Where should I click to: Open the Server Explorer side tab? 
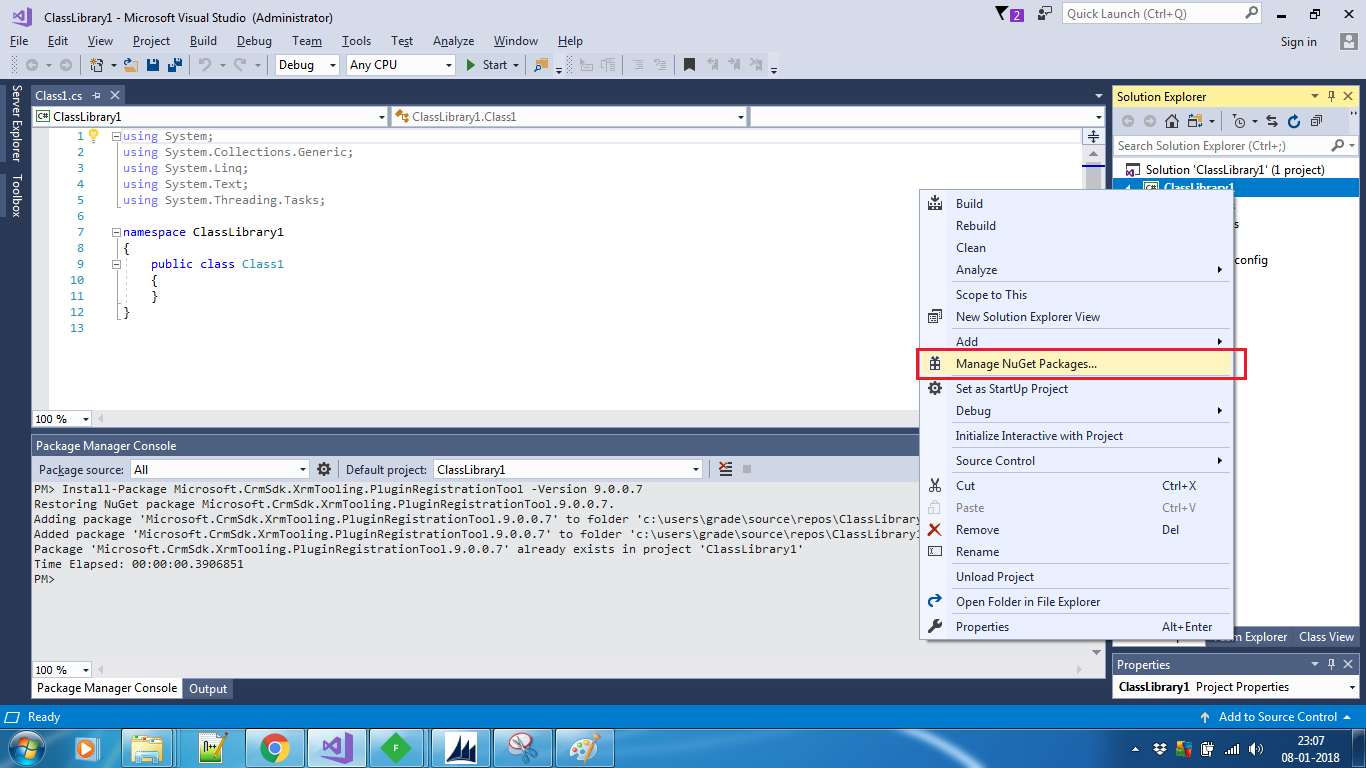coord(16,124)
